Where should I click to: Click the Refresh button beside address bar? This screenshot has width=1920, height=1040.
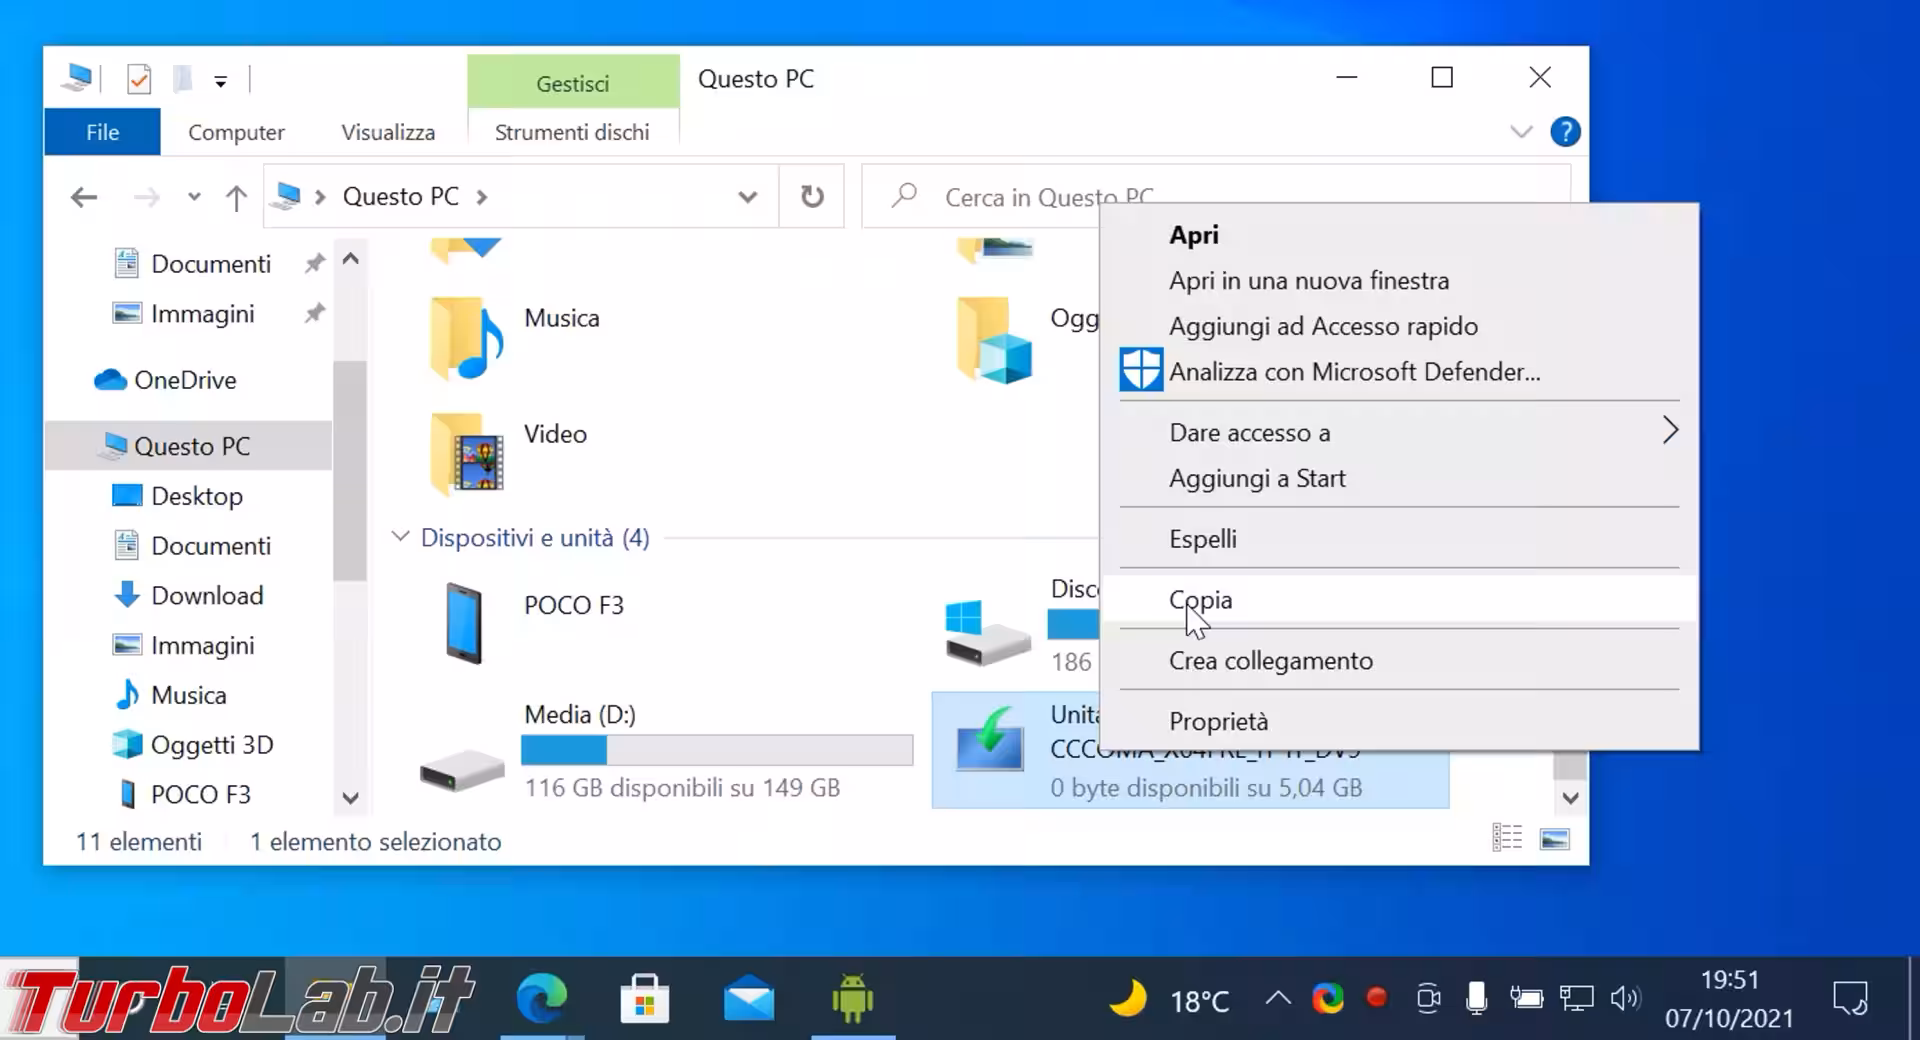(812, 197)
